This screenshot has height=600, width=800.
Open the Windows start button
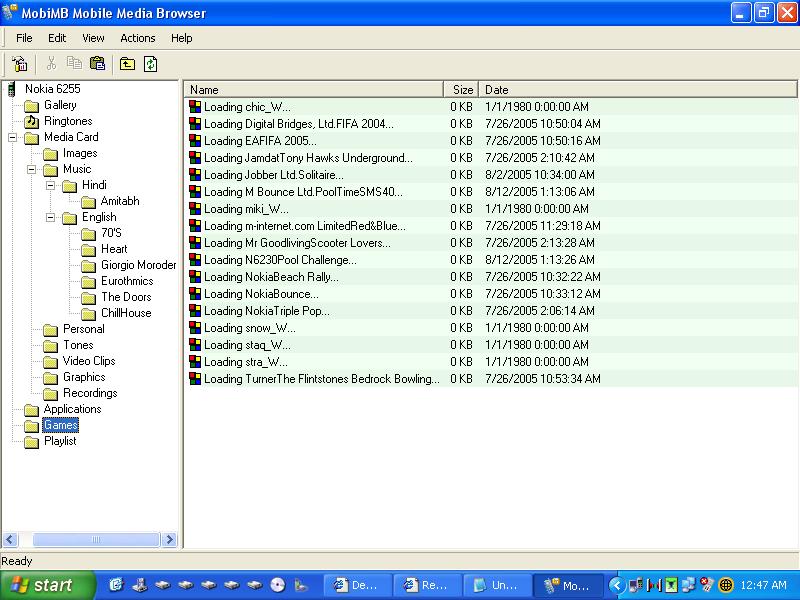47,585
